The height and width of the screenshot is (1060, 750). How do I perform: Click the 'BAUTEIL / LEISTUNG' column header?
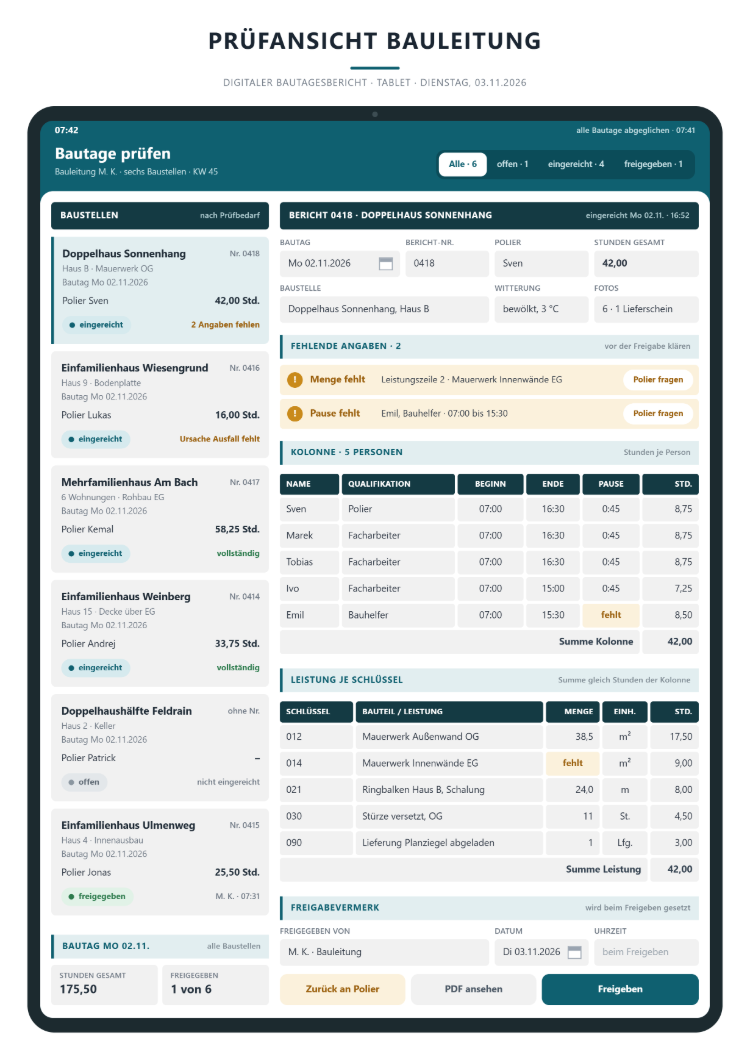point(450,712)
